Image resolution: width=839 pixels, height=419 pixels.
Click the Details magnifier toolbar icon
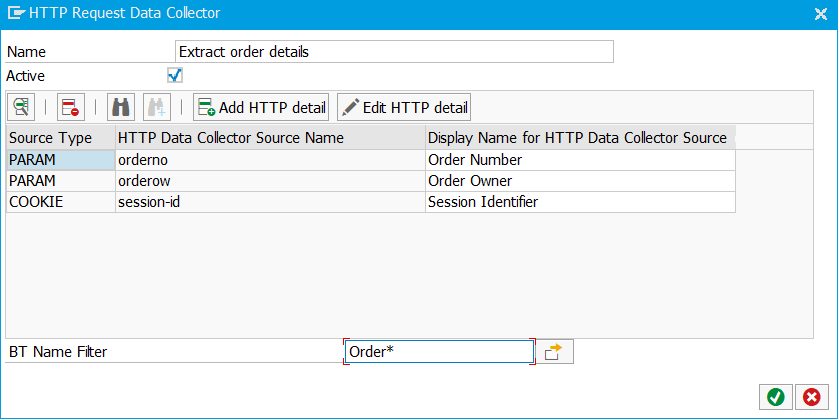coord(21,108)
